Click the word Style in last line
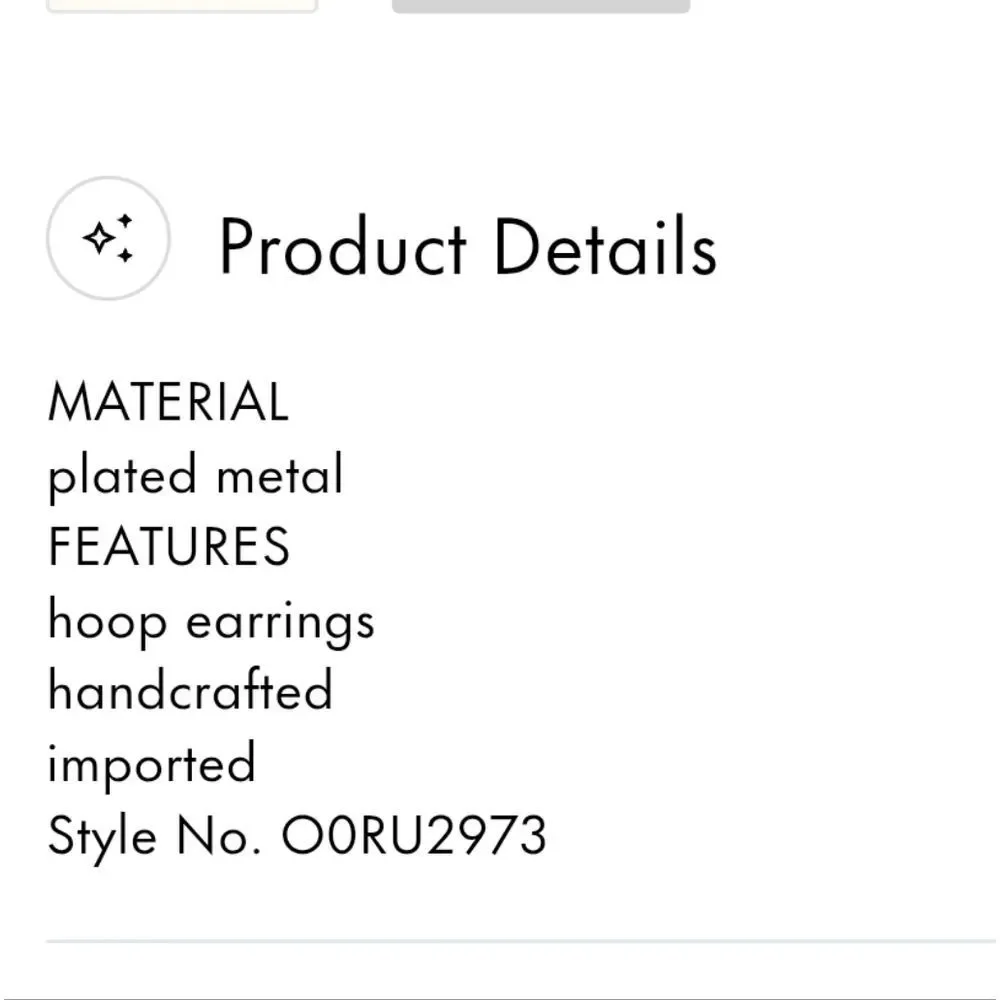 click(102, 838)
